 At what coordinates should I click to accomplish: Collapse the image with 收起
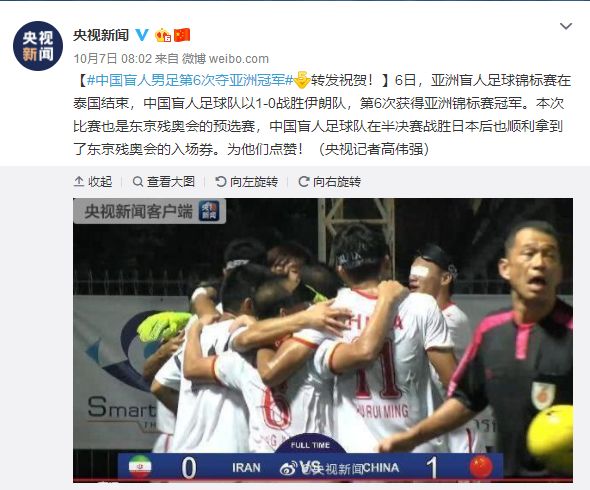point(93,182)
